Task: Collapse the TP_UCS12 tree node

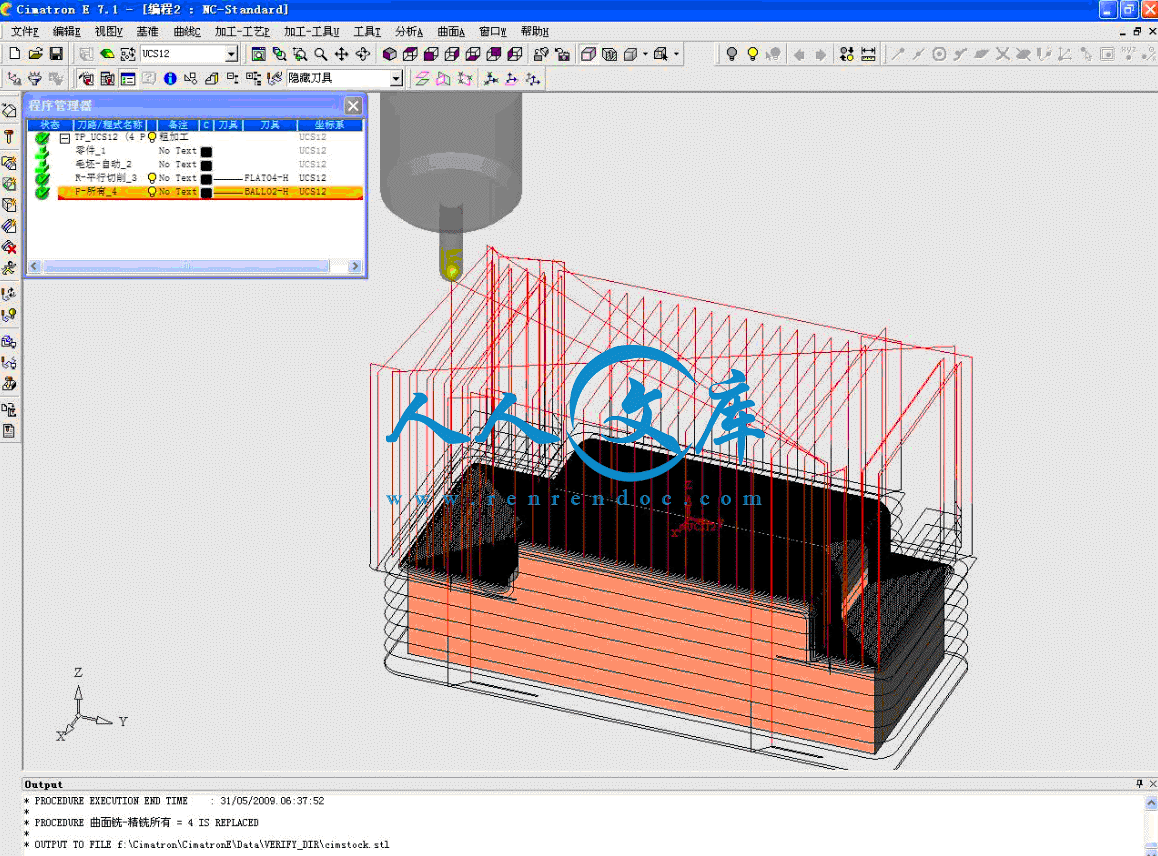Action: (x=65, y=138)
